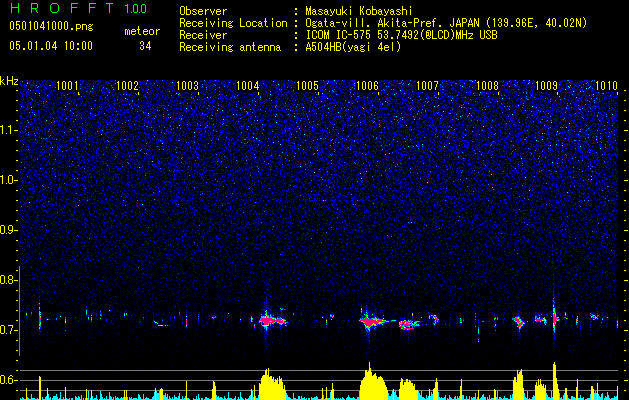Click the strong meteor echo at 1006

(x=373, y=321)
